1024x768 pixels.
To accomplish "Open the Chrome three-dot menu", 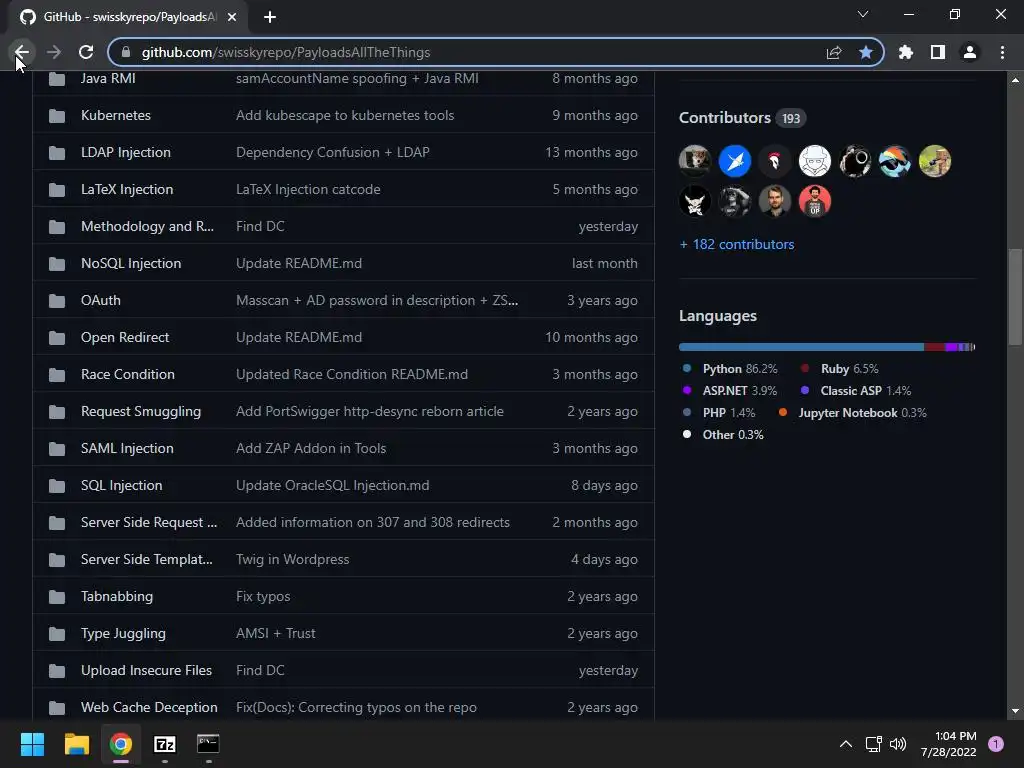I will pos(1002,52).
